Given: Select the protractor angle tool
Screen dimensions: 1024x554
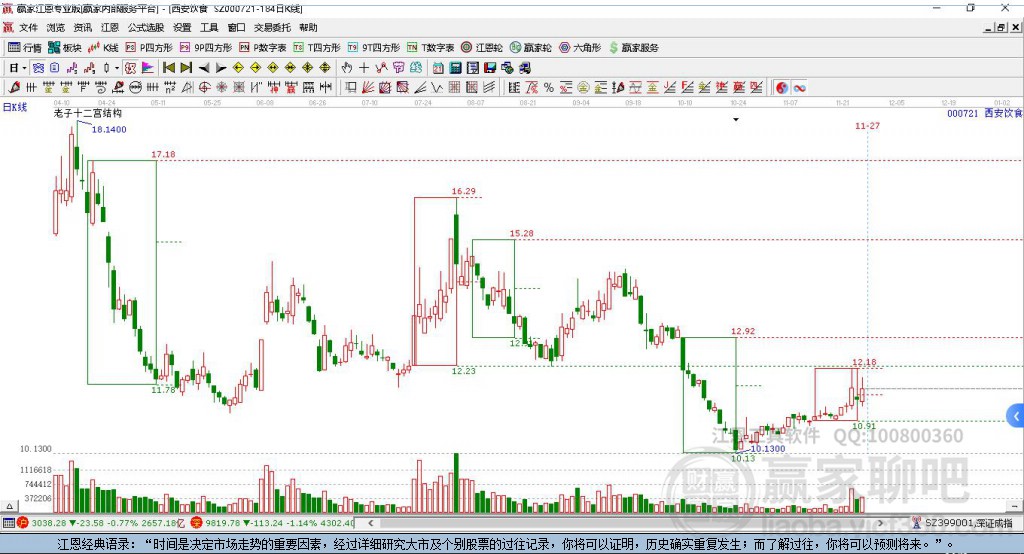Looking at the screenshot, I should [x=187, y=88].
